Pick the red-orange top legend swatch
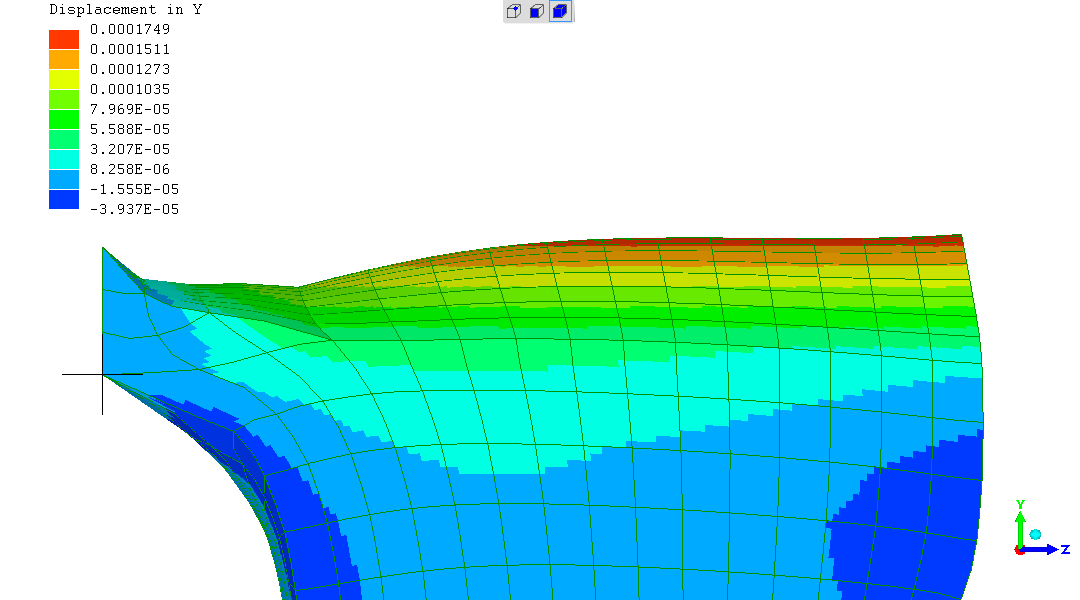Viewport: 1080px width, 600px height. tap(64, 39)
